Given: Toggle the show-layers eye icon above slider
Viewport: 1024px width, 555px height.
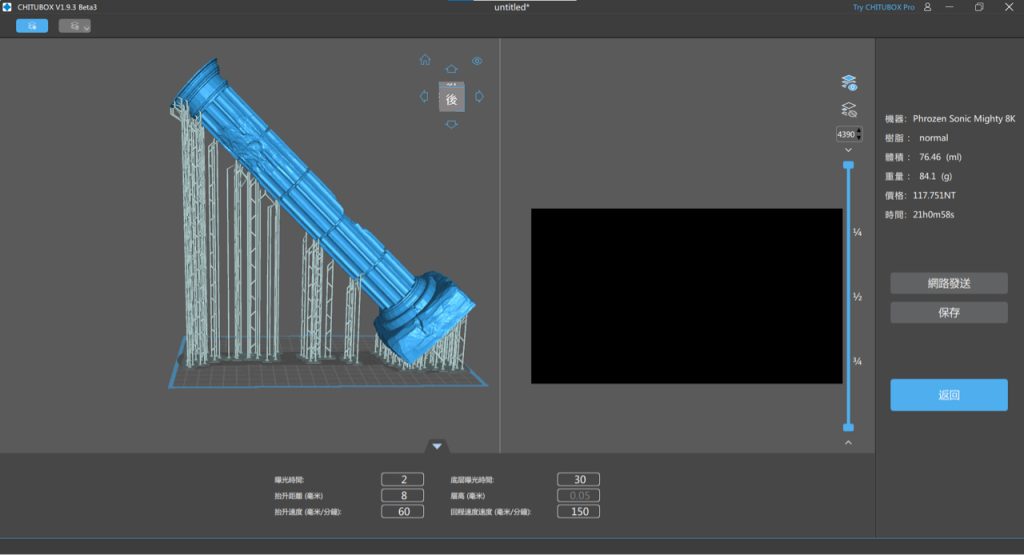Looking at the screenshot, I should click(x=848, y=83).
